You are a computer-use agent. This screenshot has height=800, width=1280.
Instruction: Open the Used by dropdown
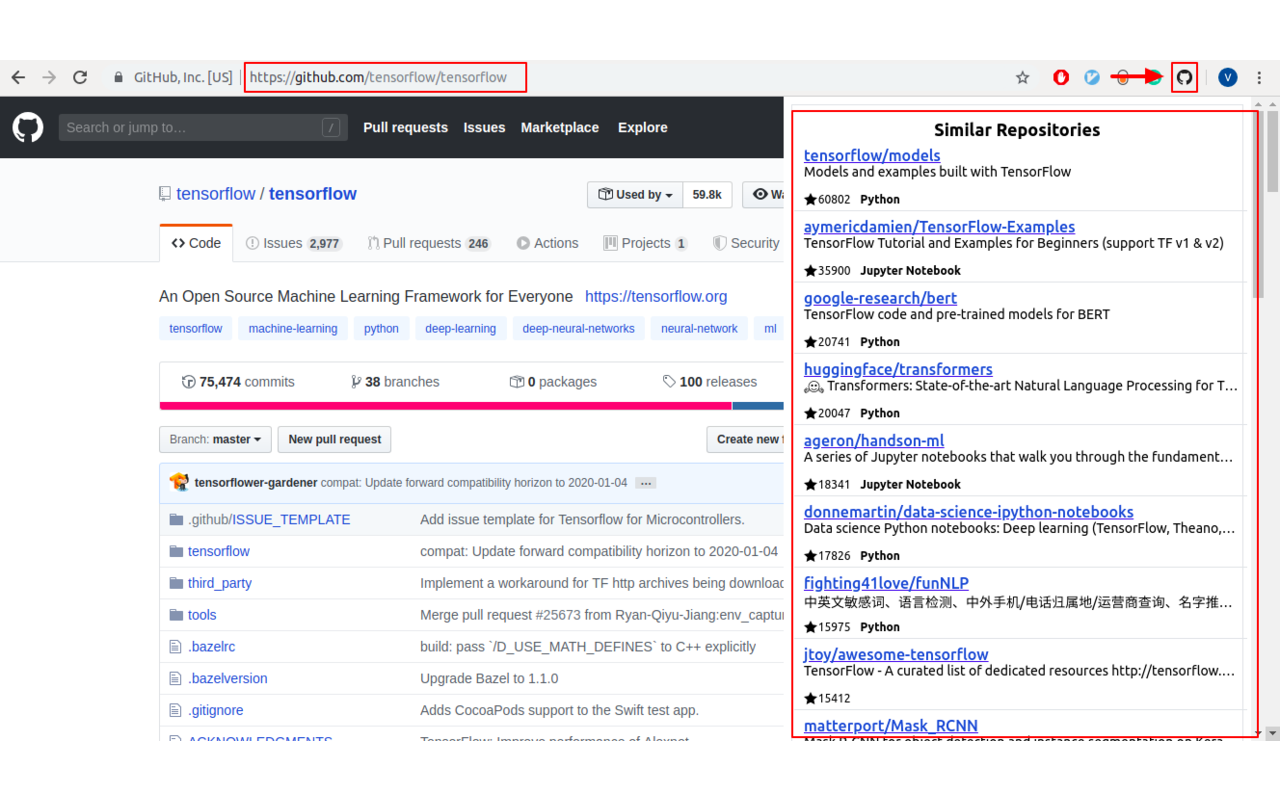point(634,194)
